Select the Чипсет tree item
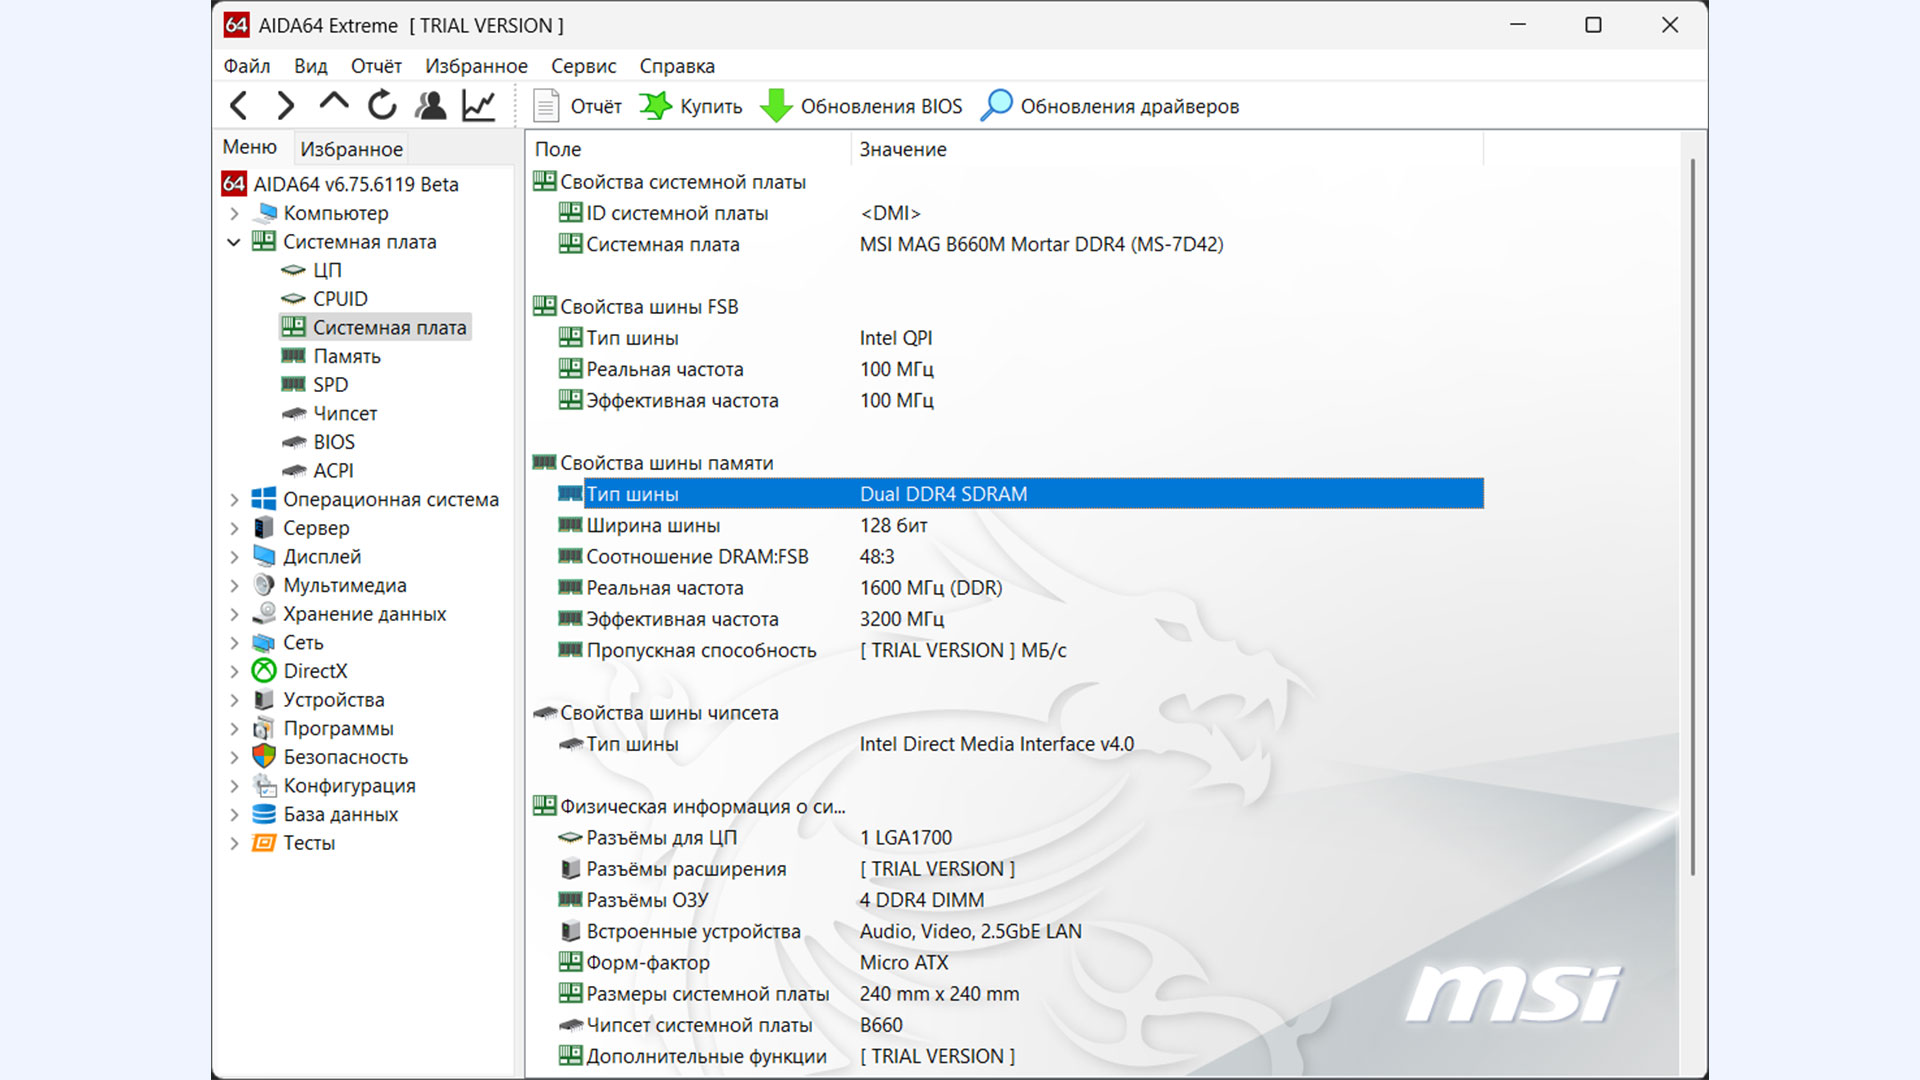This screenshot has height=1080, width=1920. (x=345, y=413)
